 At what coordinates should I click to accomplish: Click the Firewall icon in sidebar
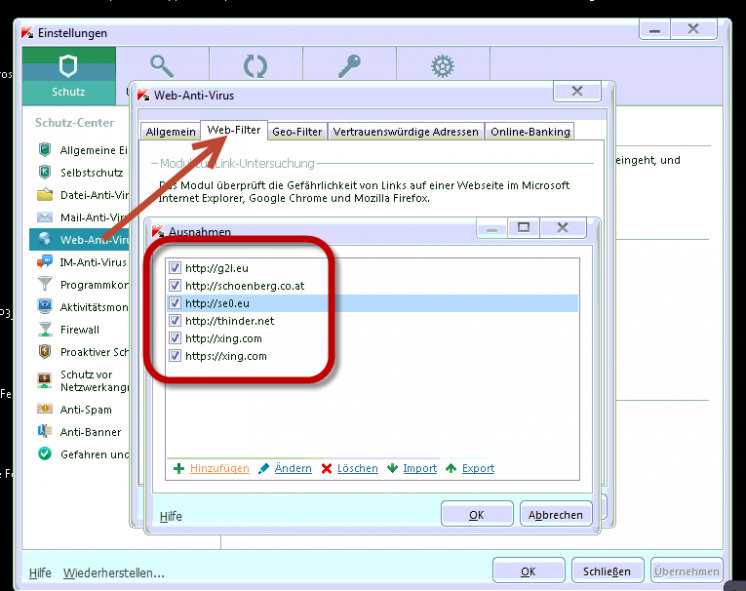[45, 329]
